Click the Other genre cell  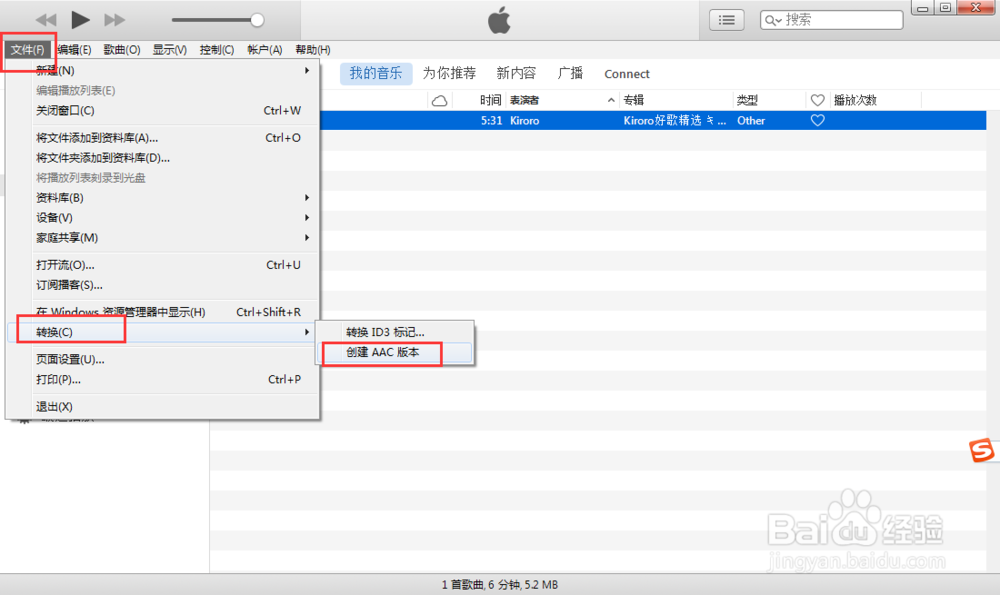751,121
